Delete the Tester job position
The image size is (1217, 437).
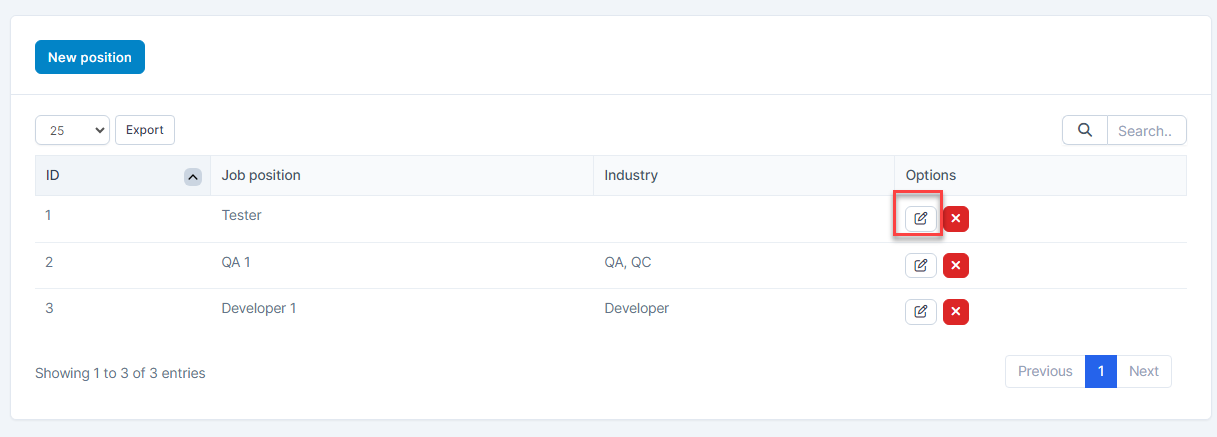click(956, 219)
